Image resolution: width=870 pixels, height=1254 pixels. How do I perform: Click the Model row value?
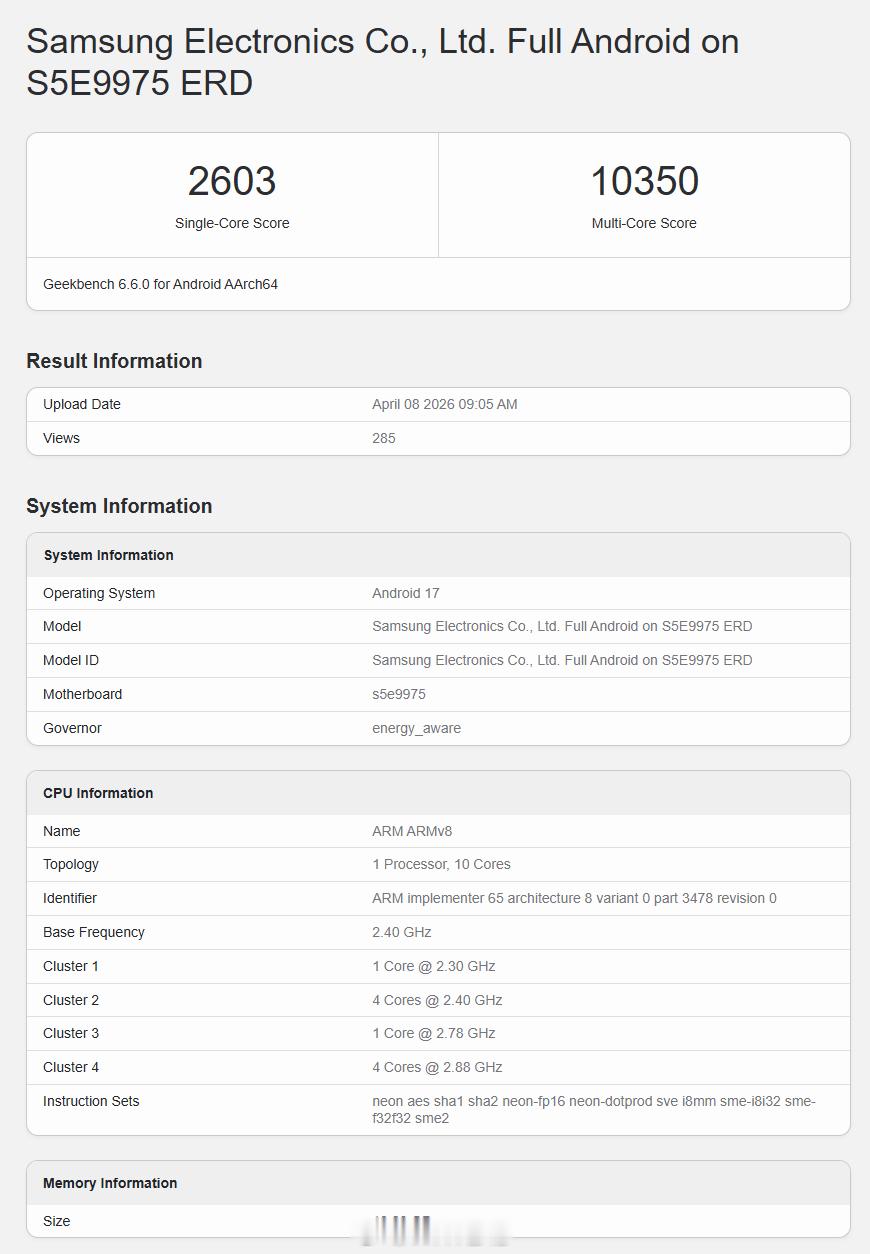(560, 626)
